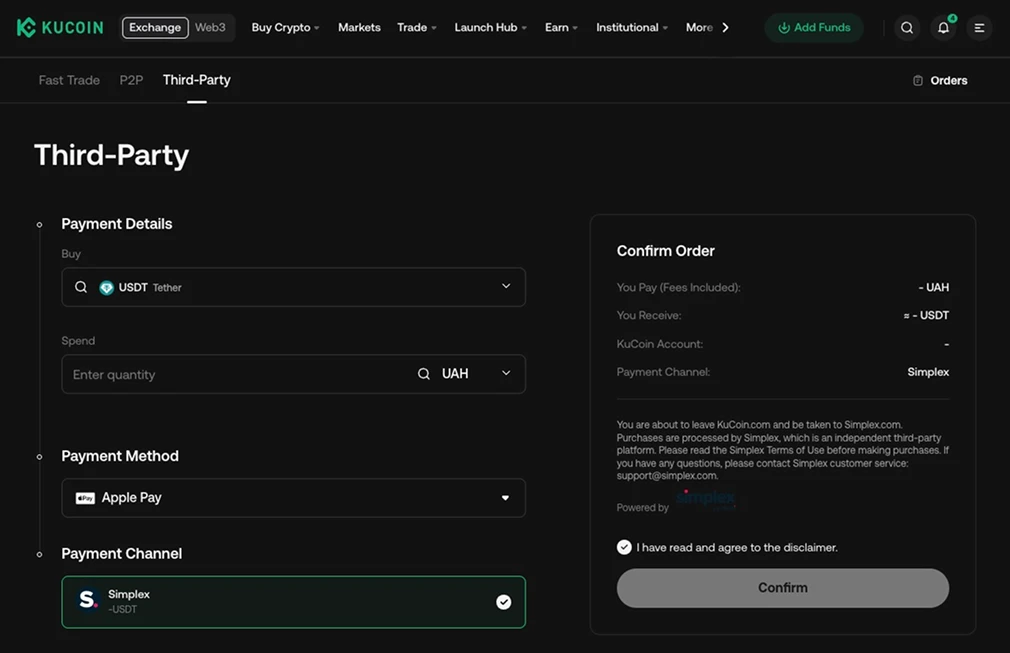Click the search magnifier inside the Spend field

[423, 373]
